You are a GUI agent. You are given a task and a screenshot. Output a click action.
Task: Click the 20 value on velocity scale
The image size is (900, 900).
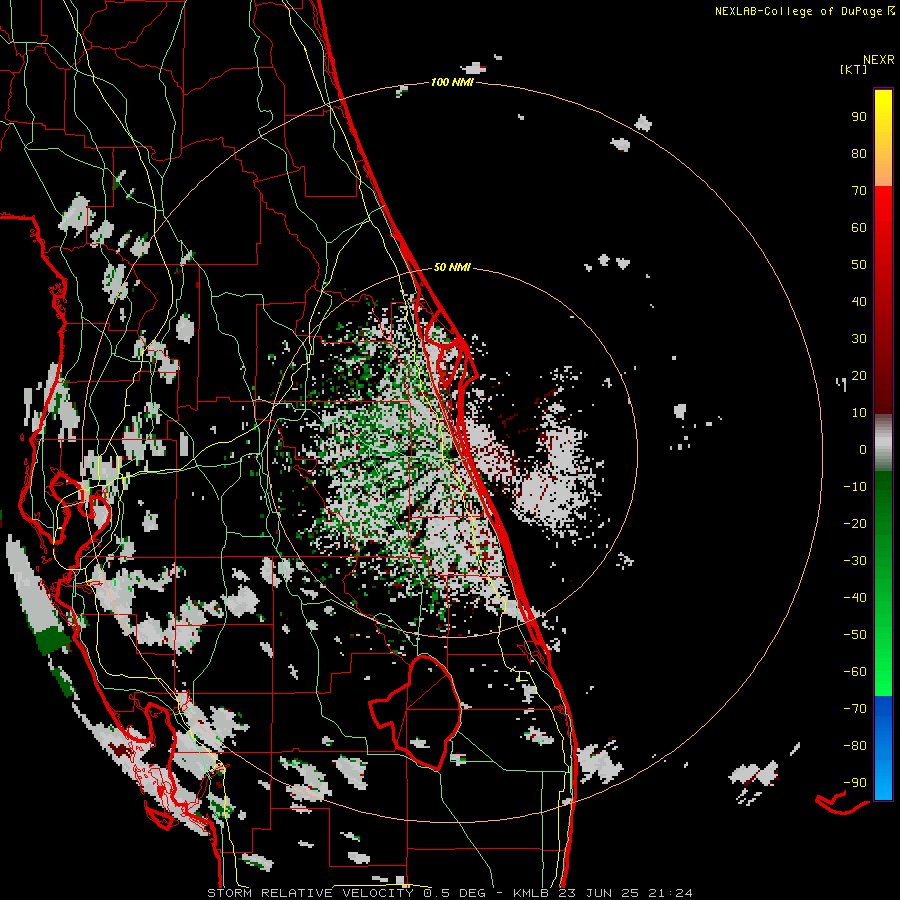pyautogui.click(x=859, y=376)
